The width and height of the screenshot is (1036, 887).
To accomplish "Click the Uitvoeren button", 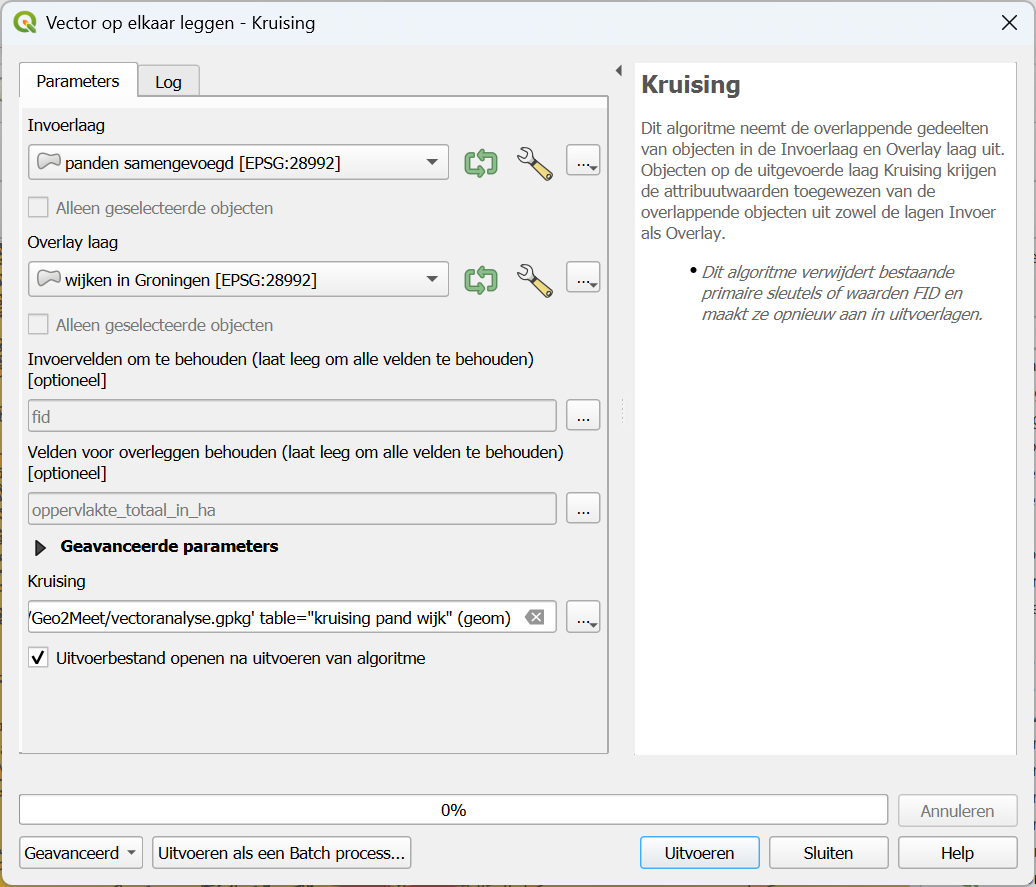I will pos(699,853).
